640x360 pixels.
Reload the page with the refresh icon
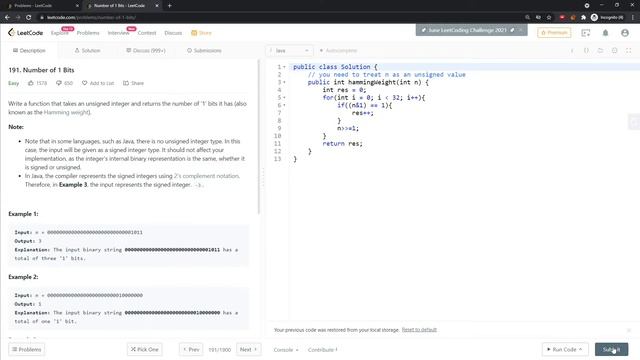click(x=29, y=18)
